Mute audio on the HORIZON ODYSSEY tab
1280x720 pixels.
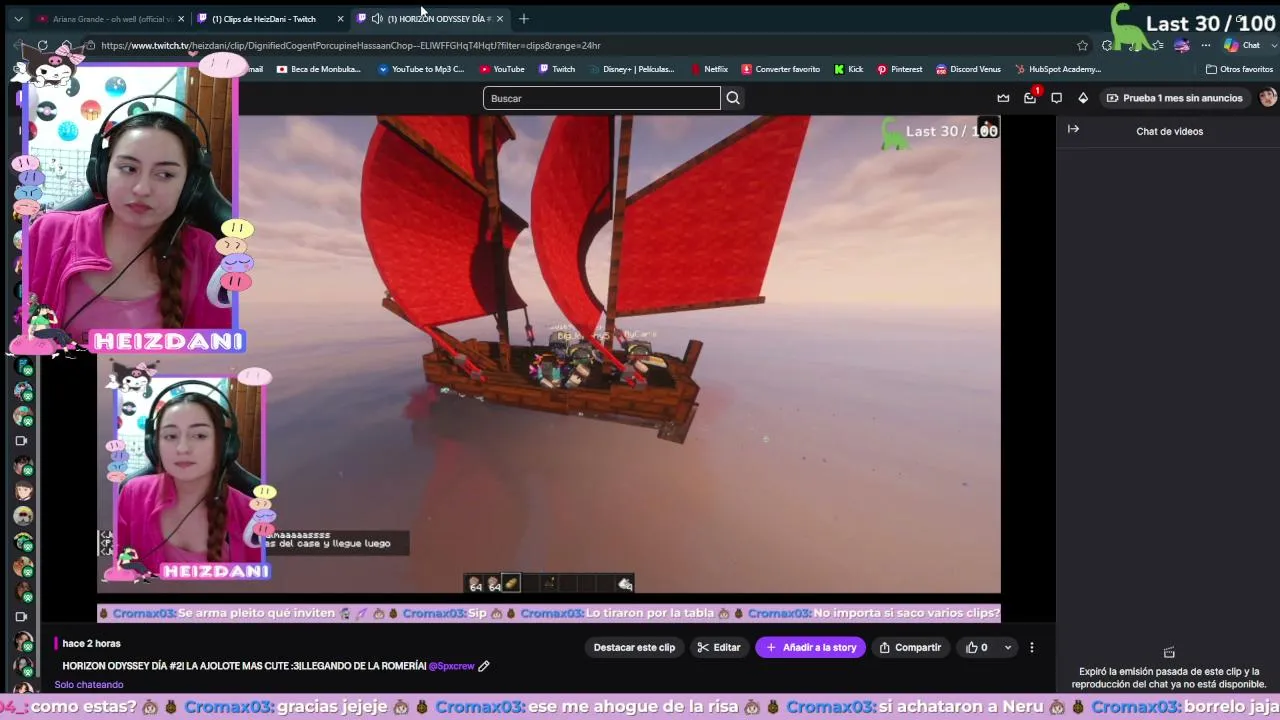[377, 19]
